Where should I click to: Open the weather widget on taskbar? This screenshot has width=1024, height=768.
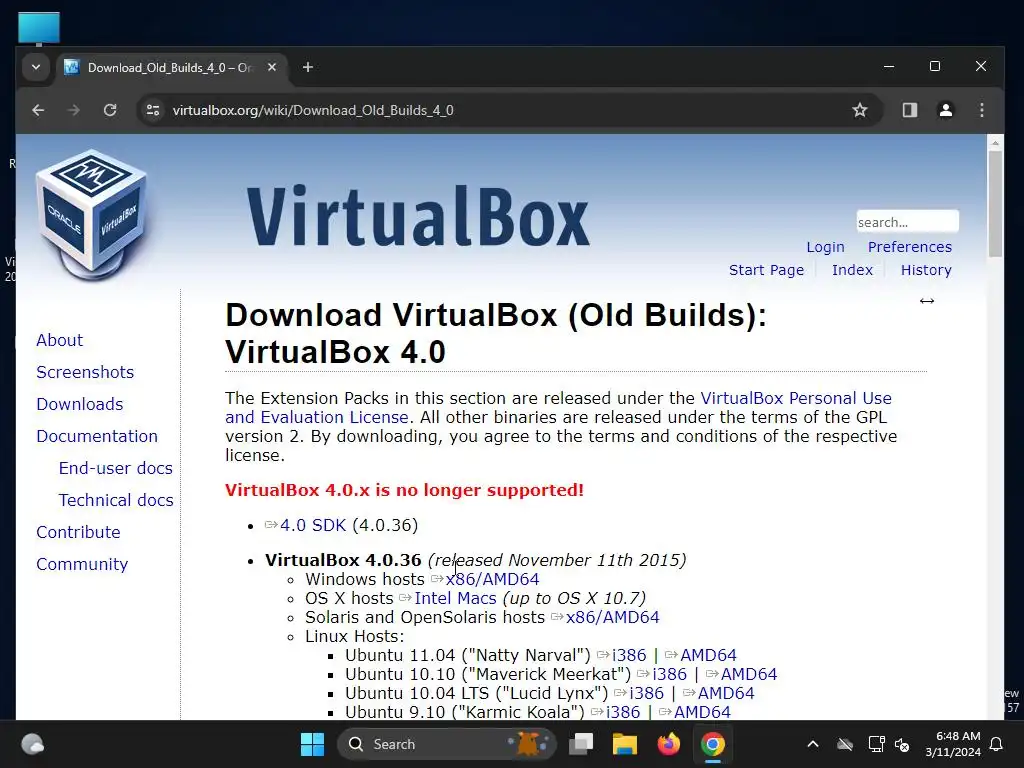(x=33, y=744)
